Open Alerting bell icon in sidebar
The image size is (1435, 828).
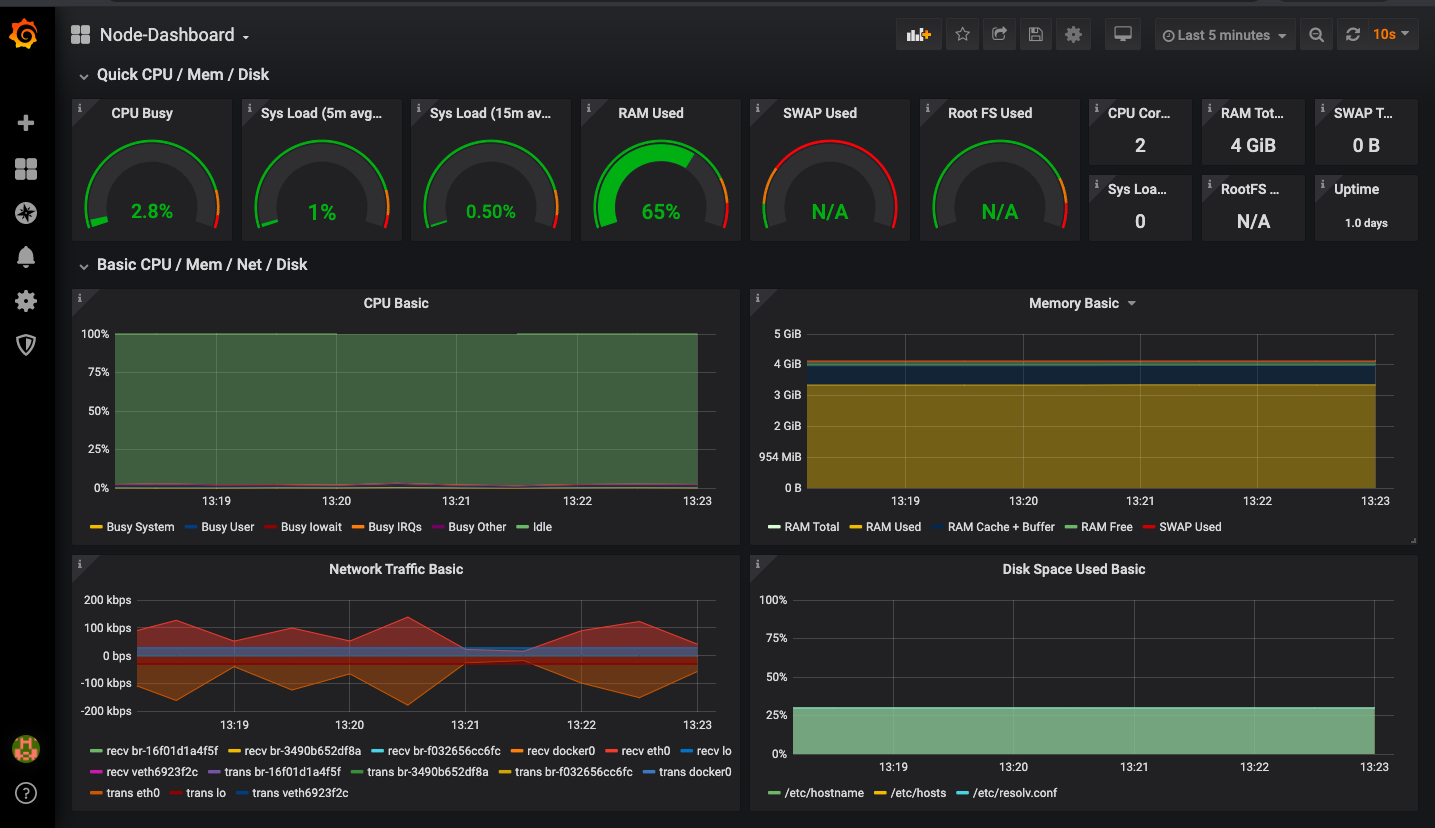26,257
